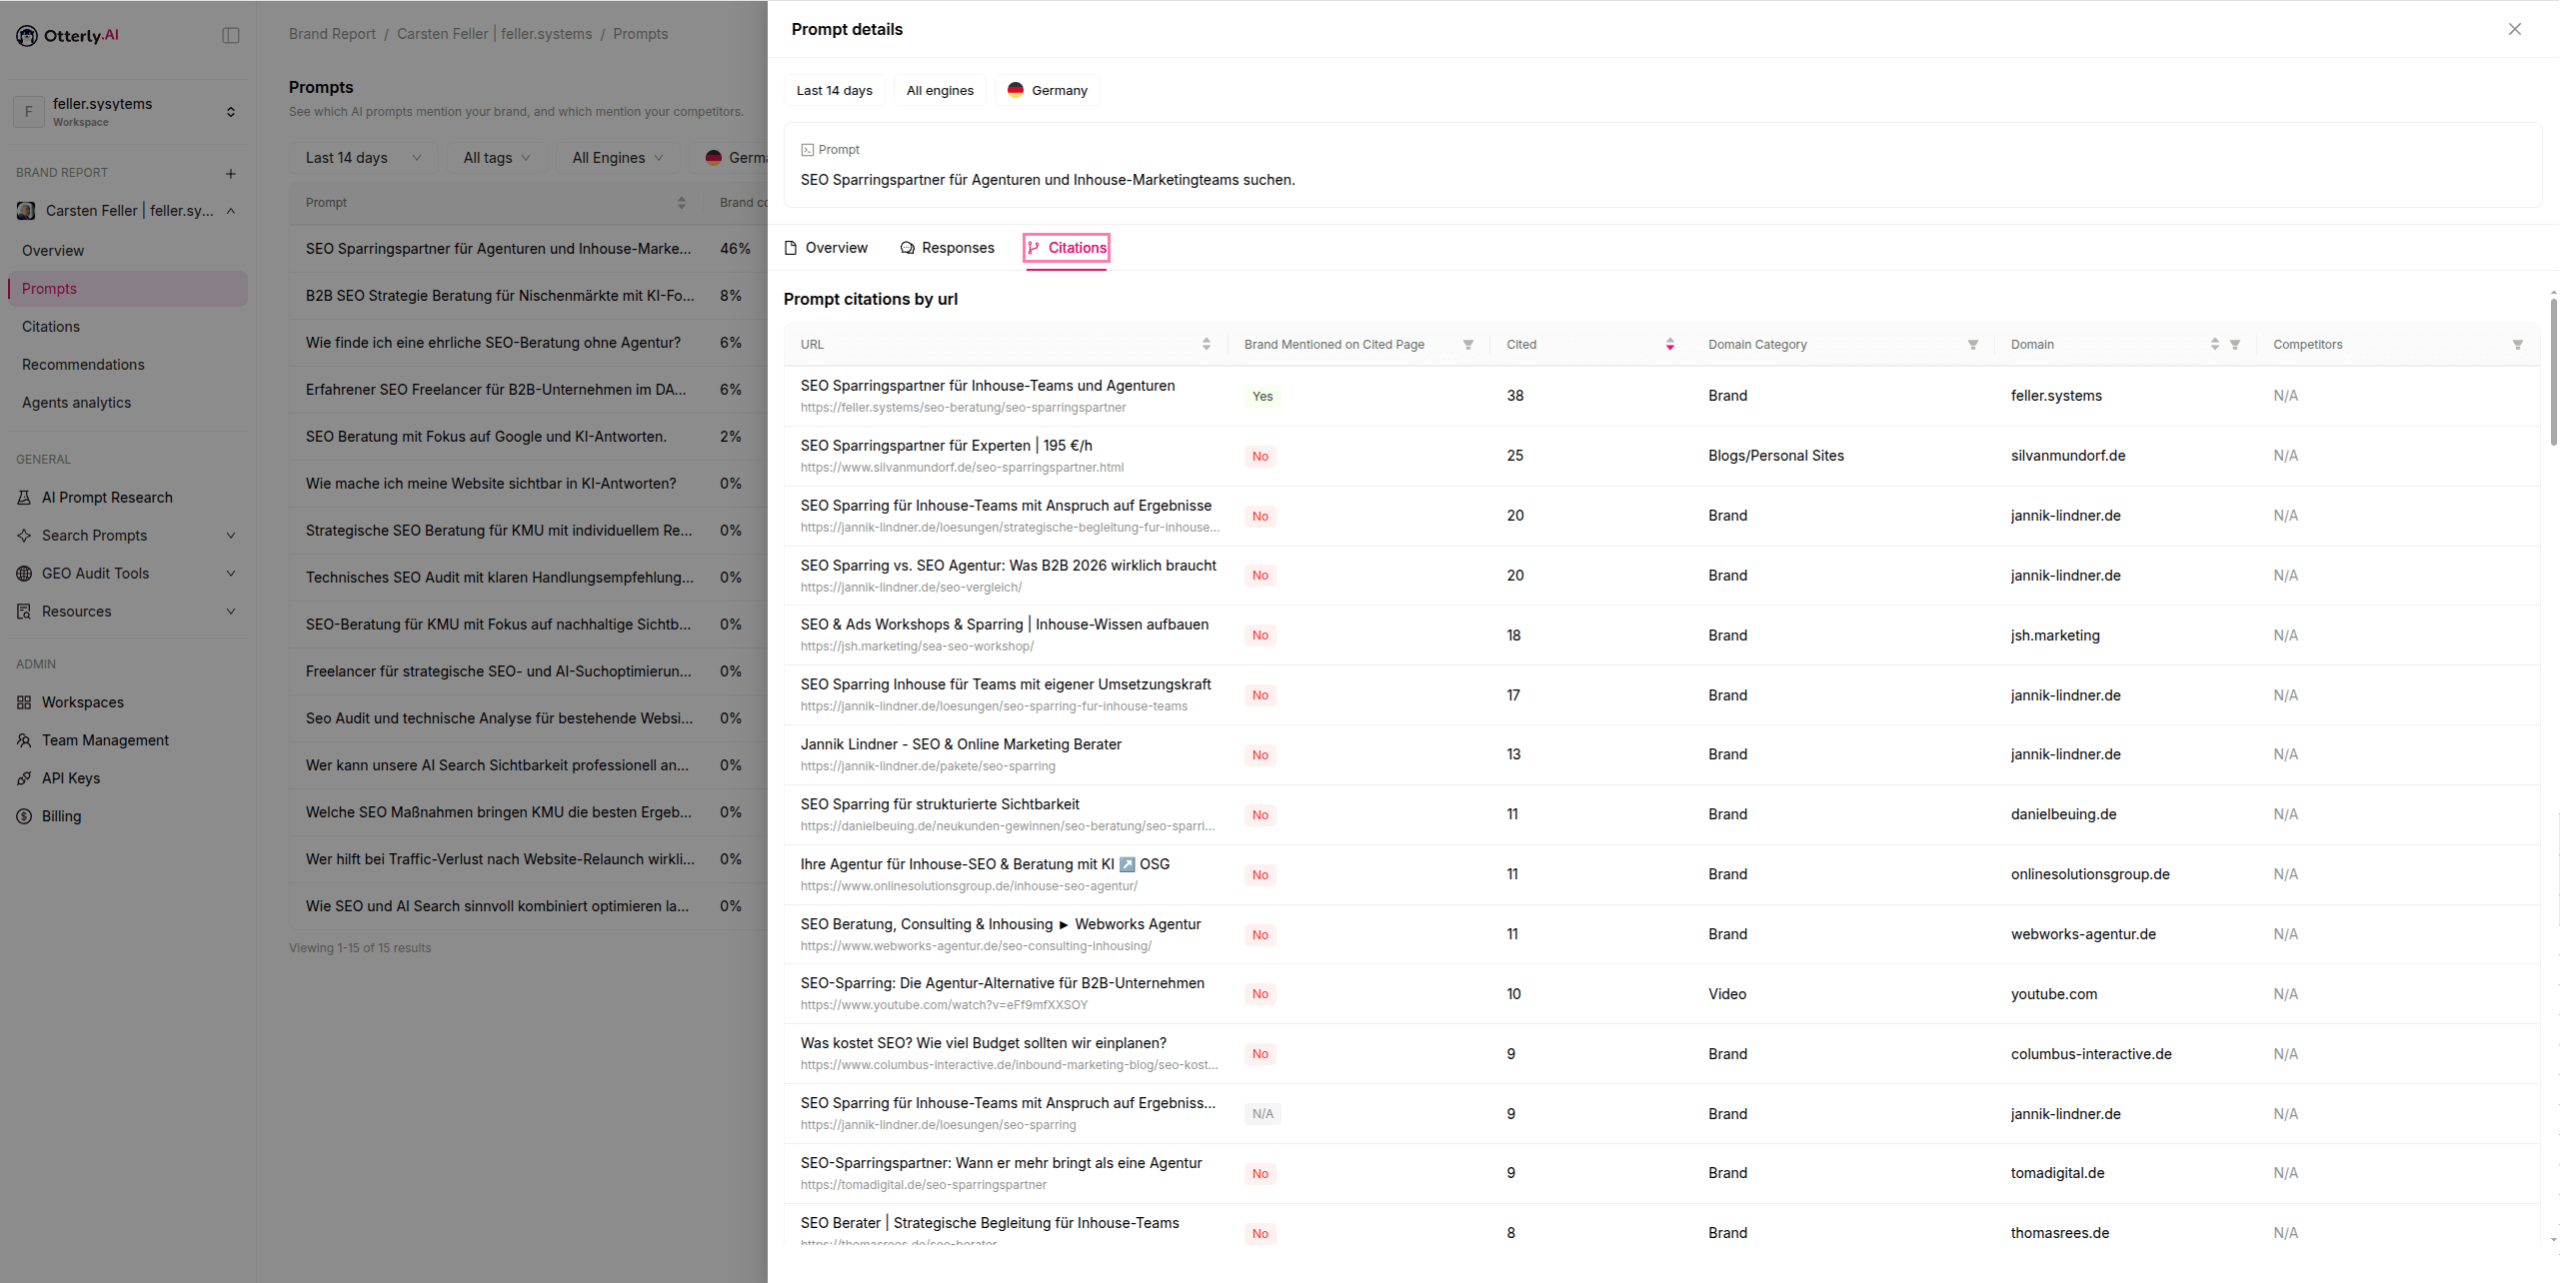Click the All engines filter button
This screenshot has width=2560, height=1283.
940,90
